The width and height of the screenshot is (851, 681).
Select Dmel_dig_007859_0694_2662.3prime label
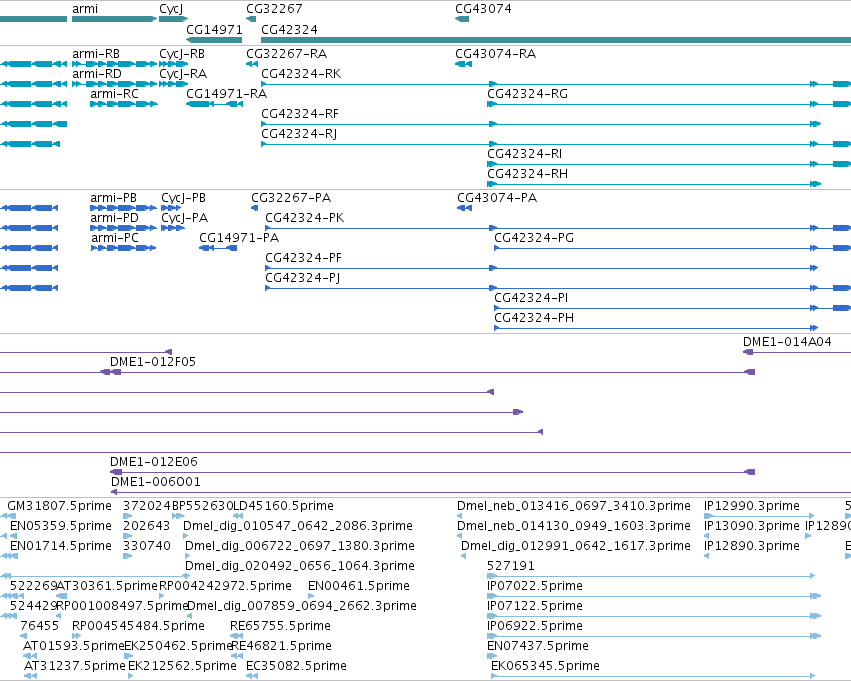pos(302,607)
